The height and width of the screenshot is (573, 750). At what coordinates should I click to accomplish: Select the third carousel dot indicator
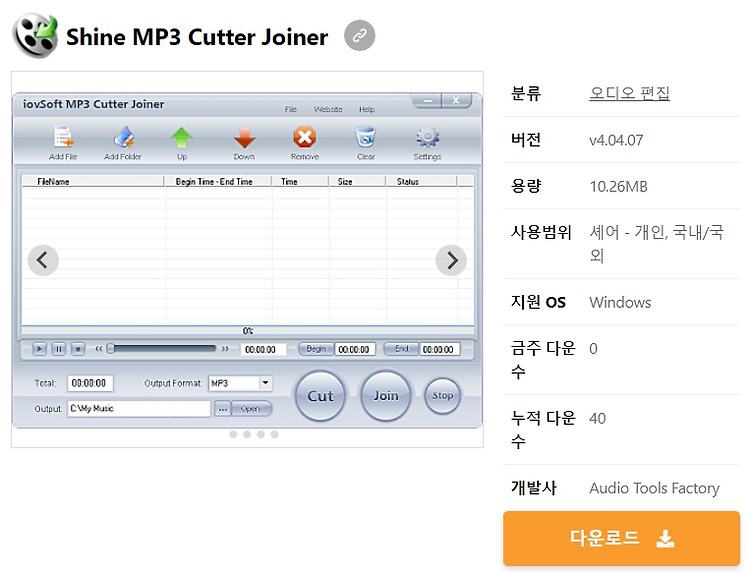[261, 434]
